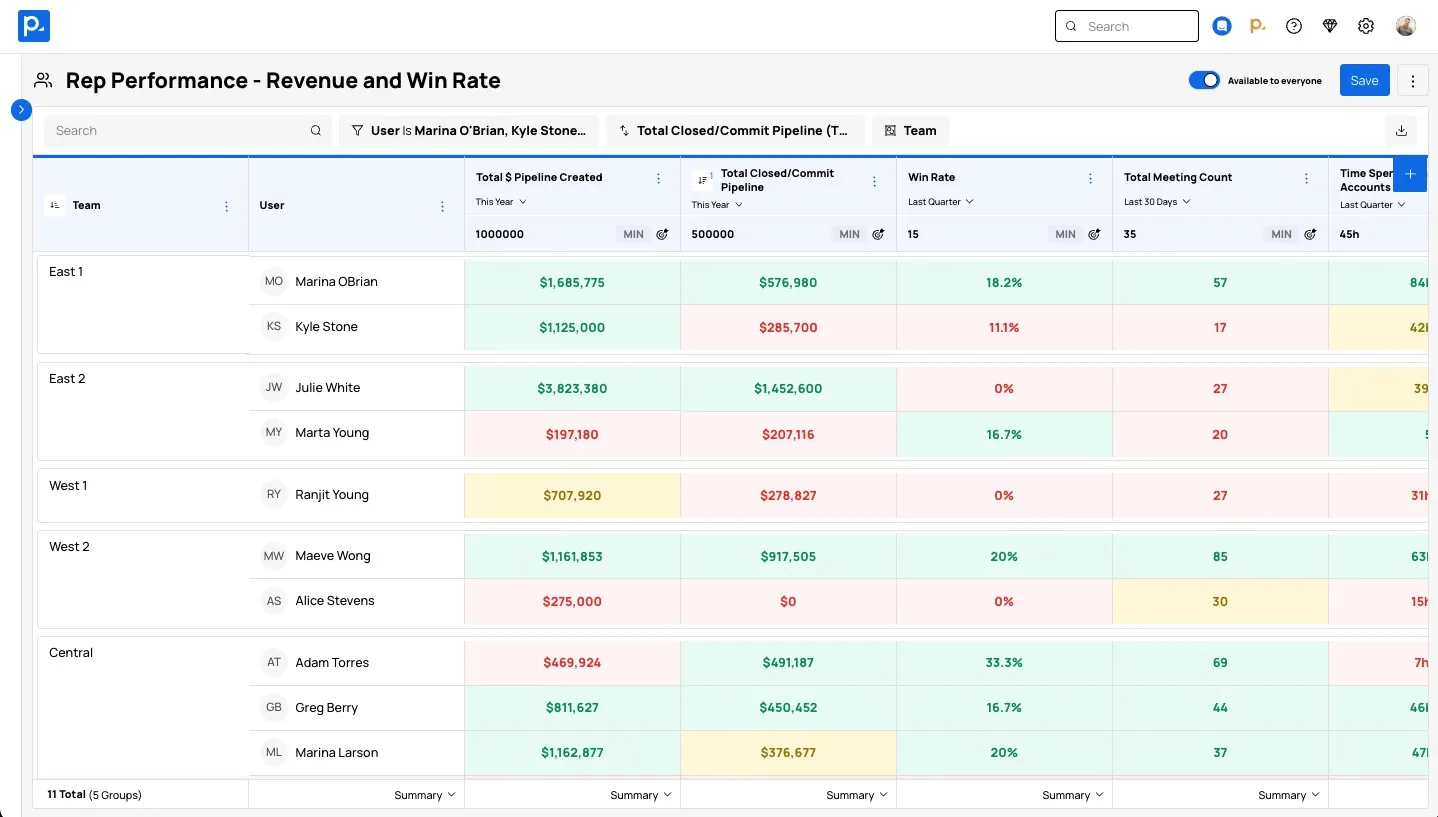
Task: Open the Team grouping chip
Action: click(910, 131)
